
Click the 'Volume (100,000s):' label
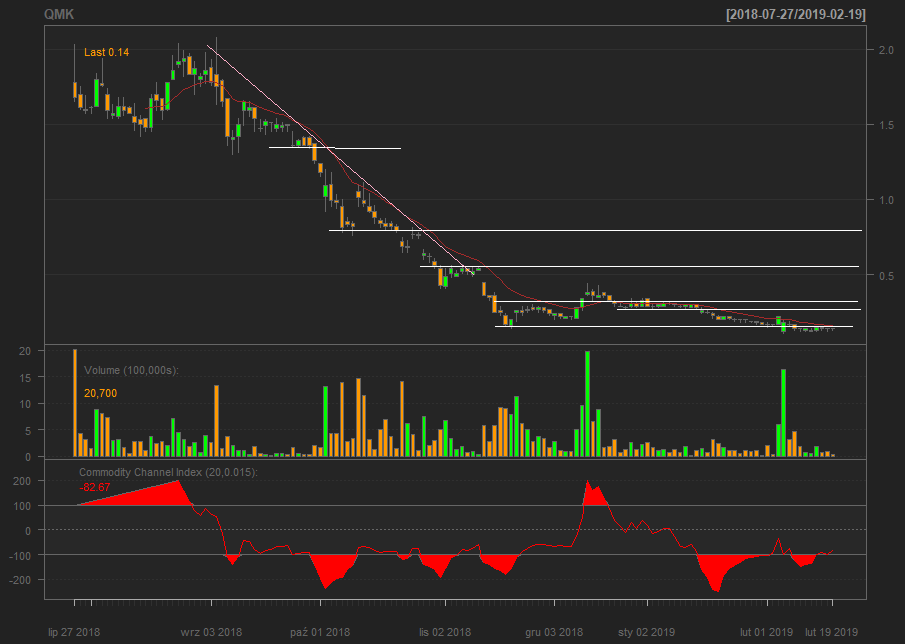(132, 370)
